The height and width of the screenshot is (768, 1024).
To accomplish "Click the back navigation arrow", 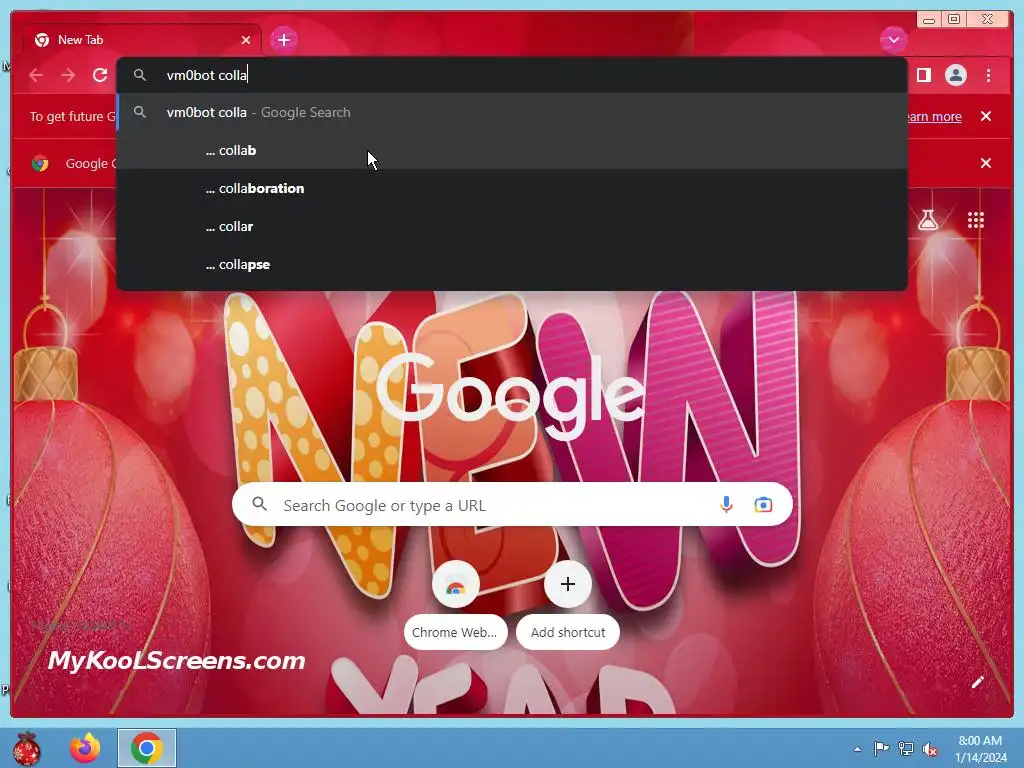I will point(36,75).
